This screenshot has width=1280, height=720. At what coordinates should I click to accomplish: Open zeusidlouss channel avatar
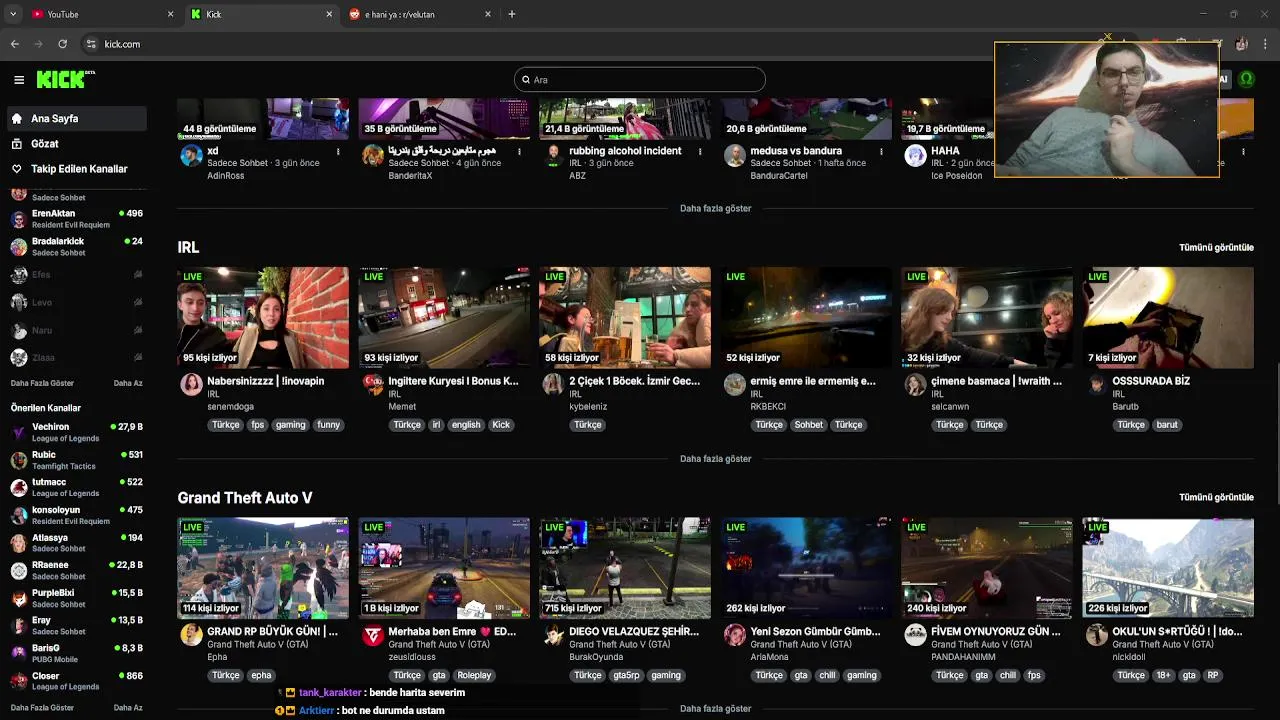click(372, 635)
